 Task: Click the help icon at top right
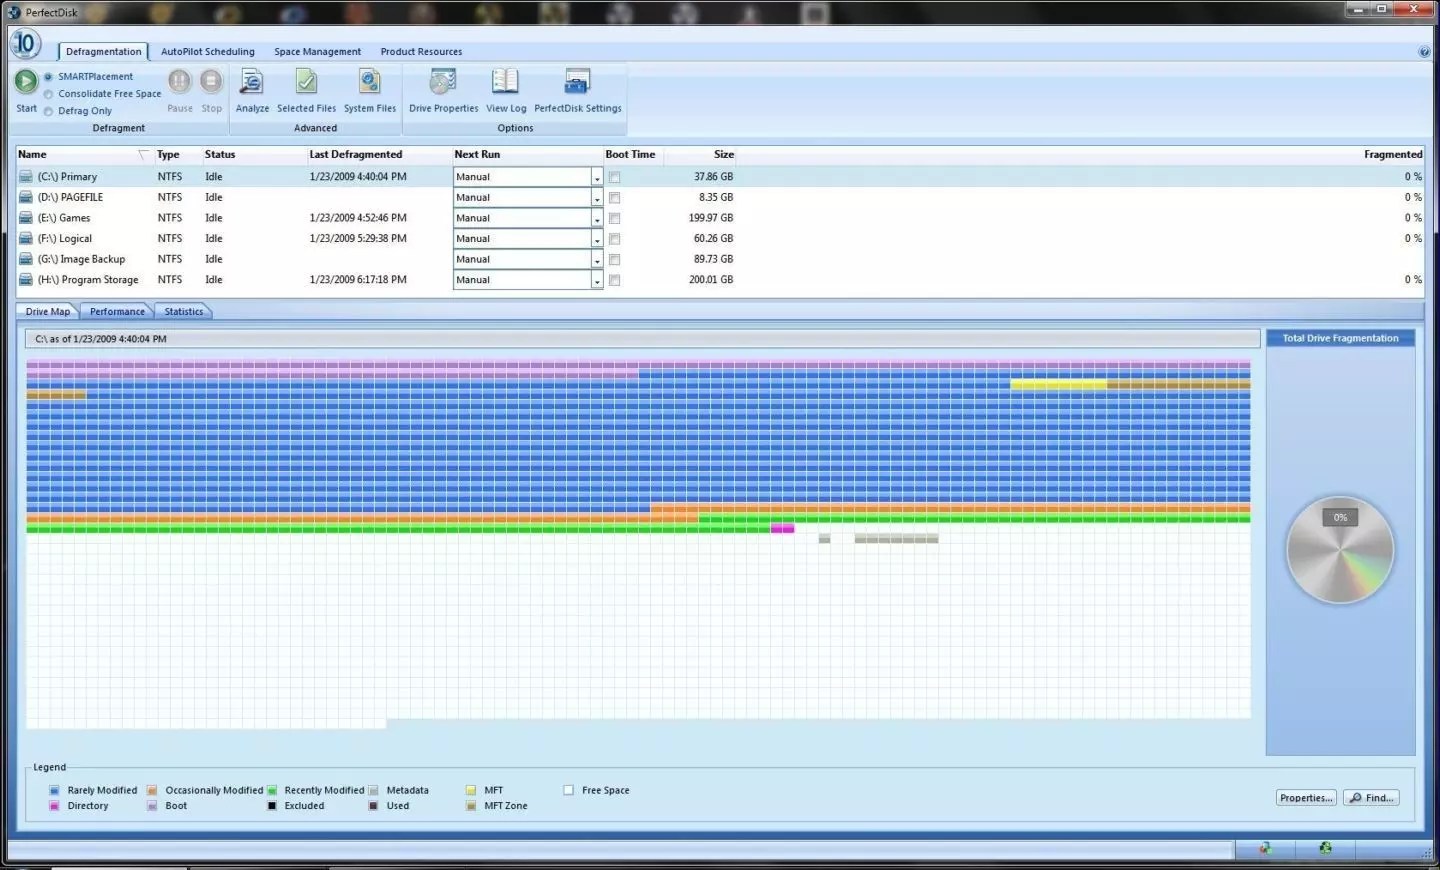pyautogui.click(x=1424, y=52)
